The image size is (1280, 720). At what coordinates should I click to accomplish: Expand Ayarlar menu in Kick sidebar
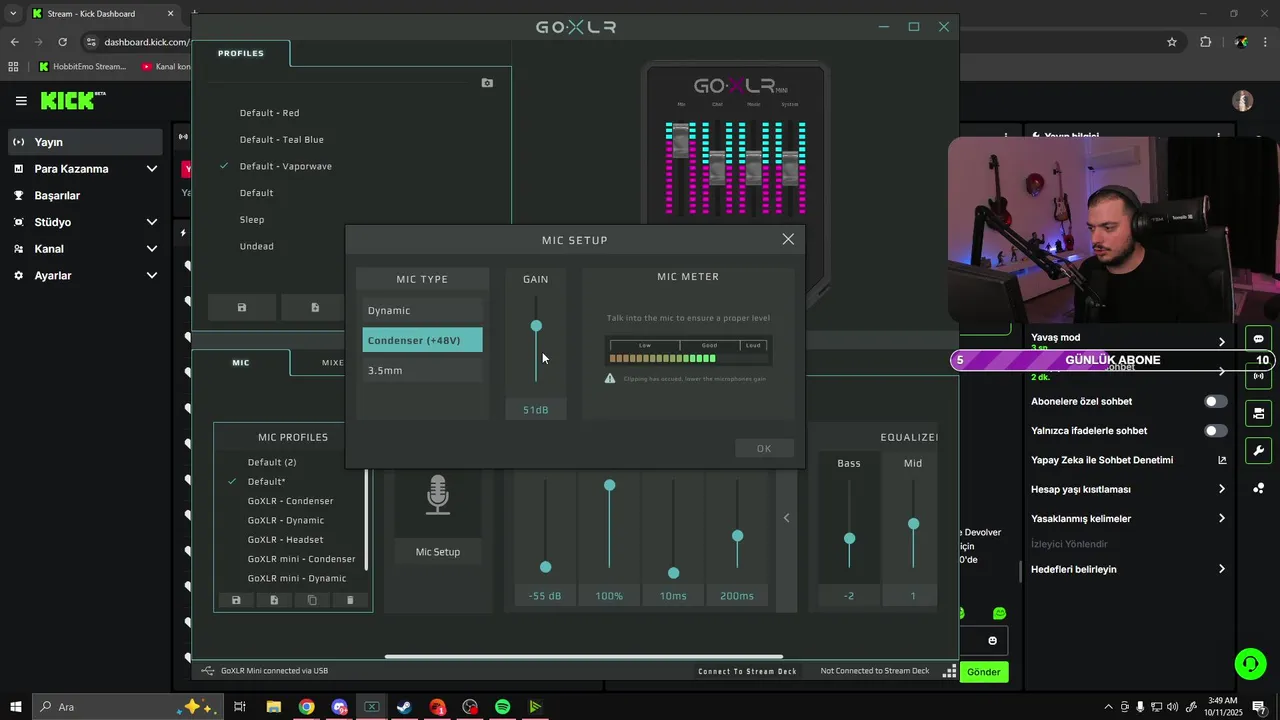coord(152,275)
